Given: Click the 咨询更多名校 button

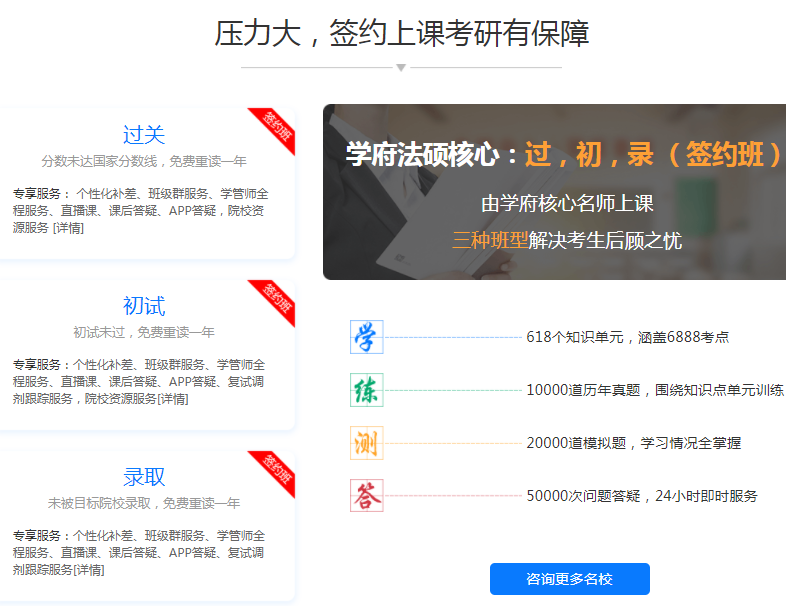Looking at the screenshot, I should pyautogui.click(x=570, y=579).
